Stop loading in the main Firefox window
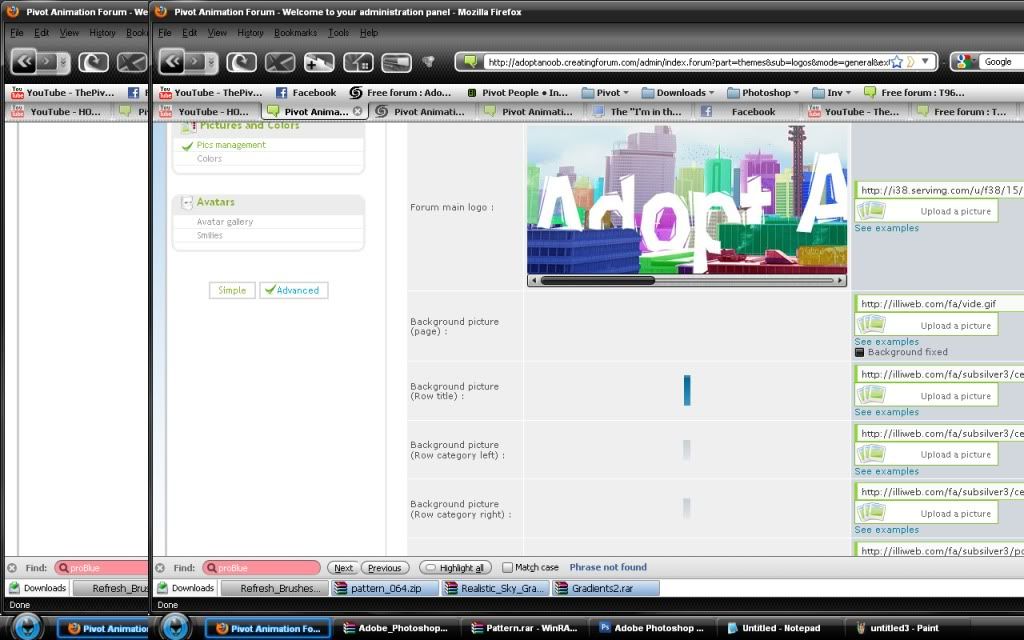1024x640 pixels. (280, 62)
